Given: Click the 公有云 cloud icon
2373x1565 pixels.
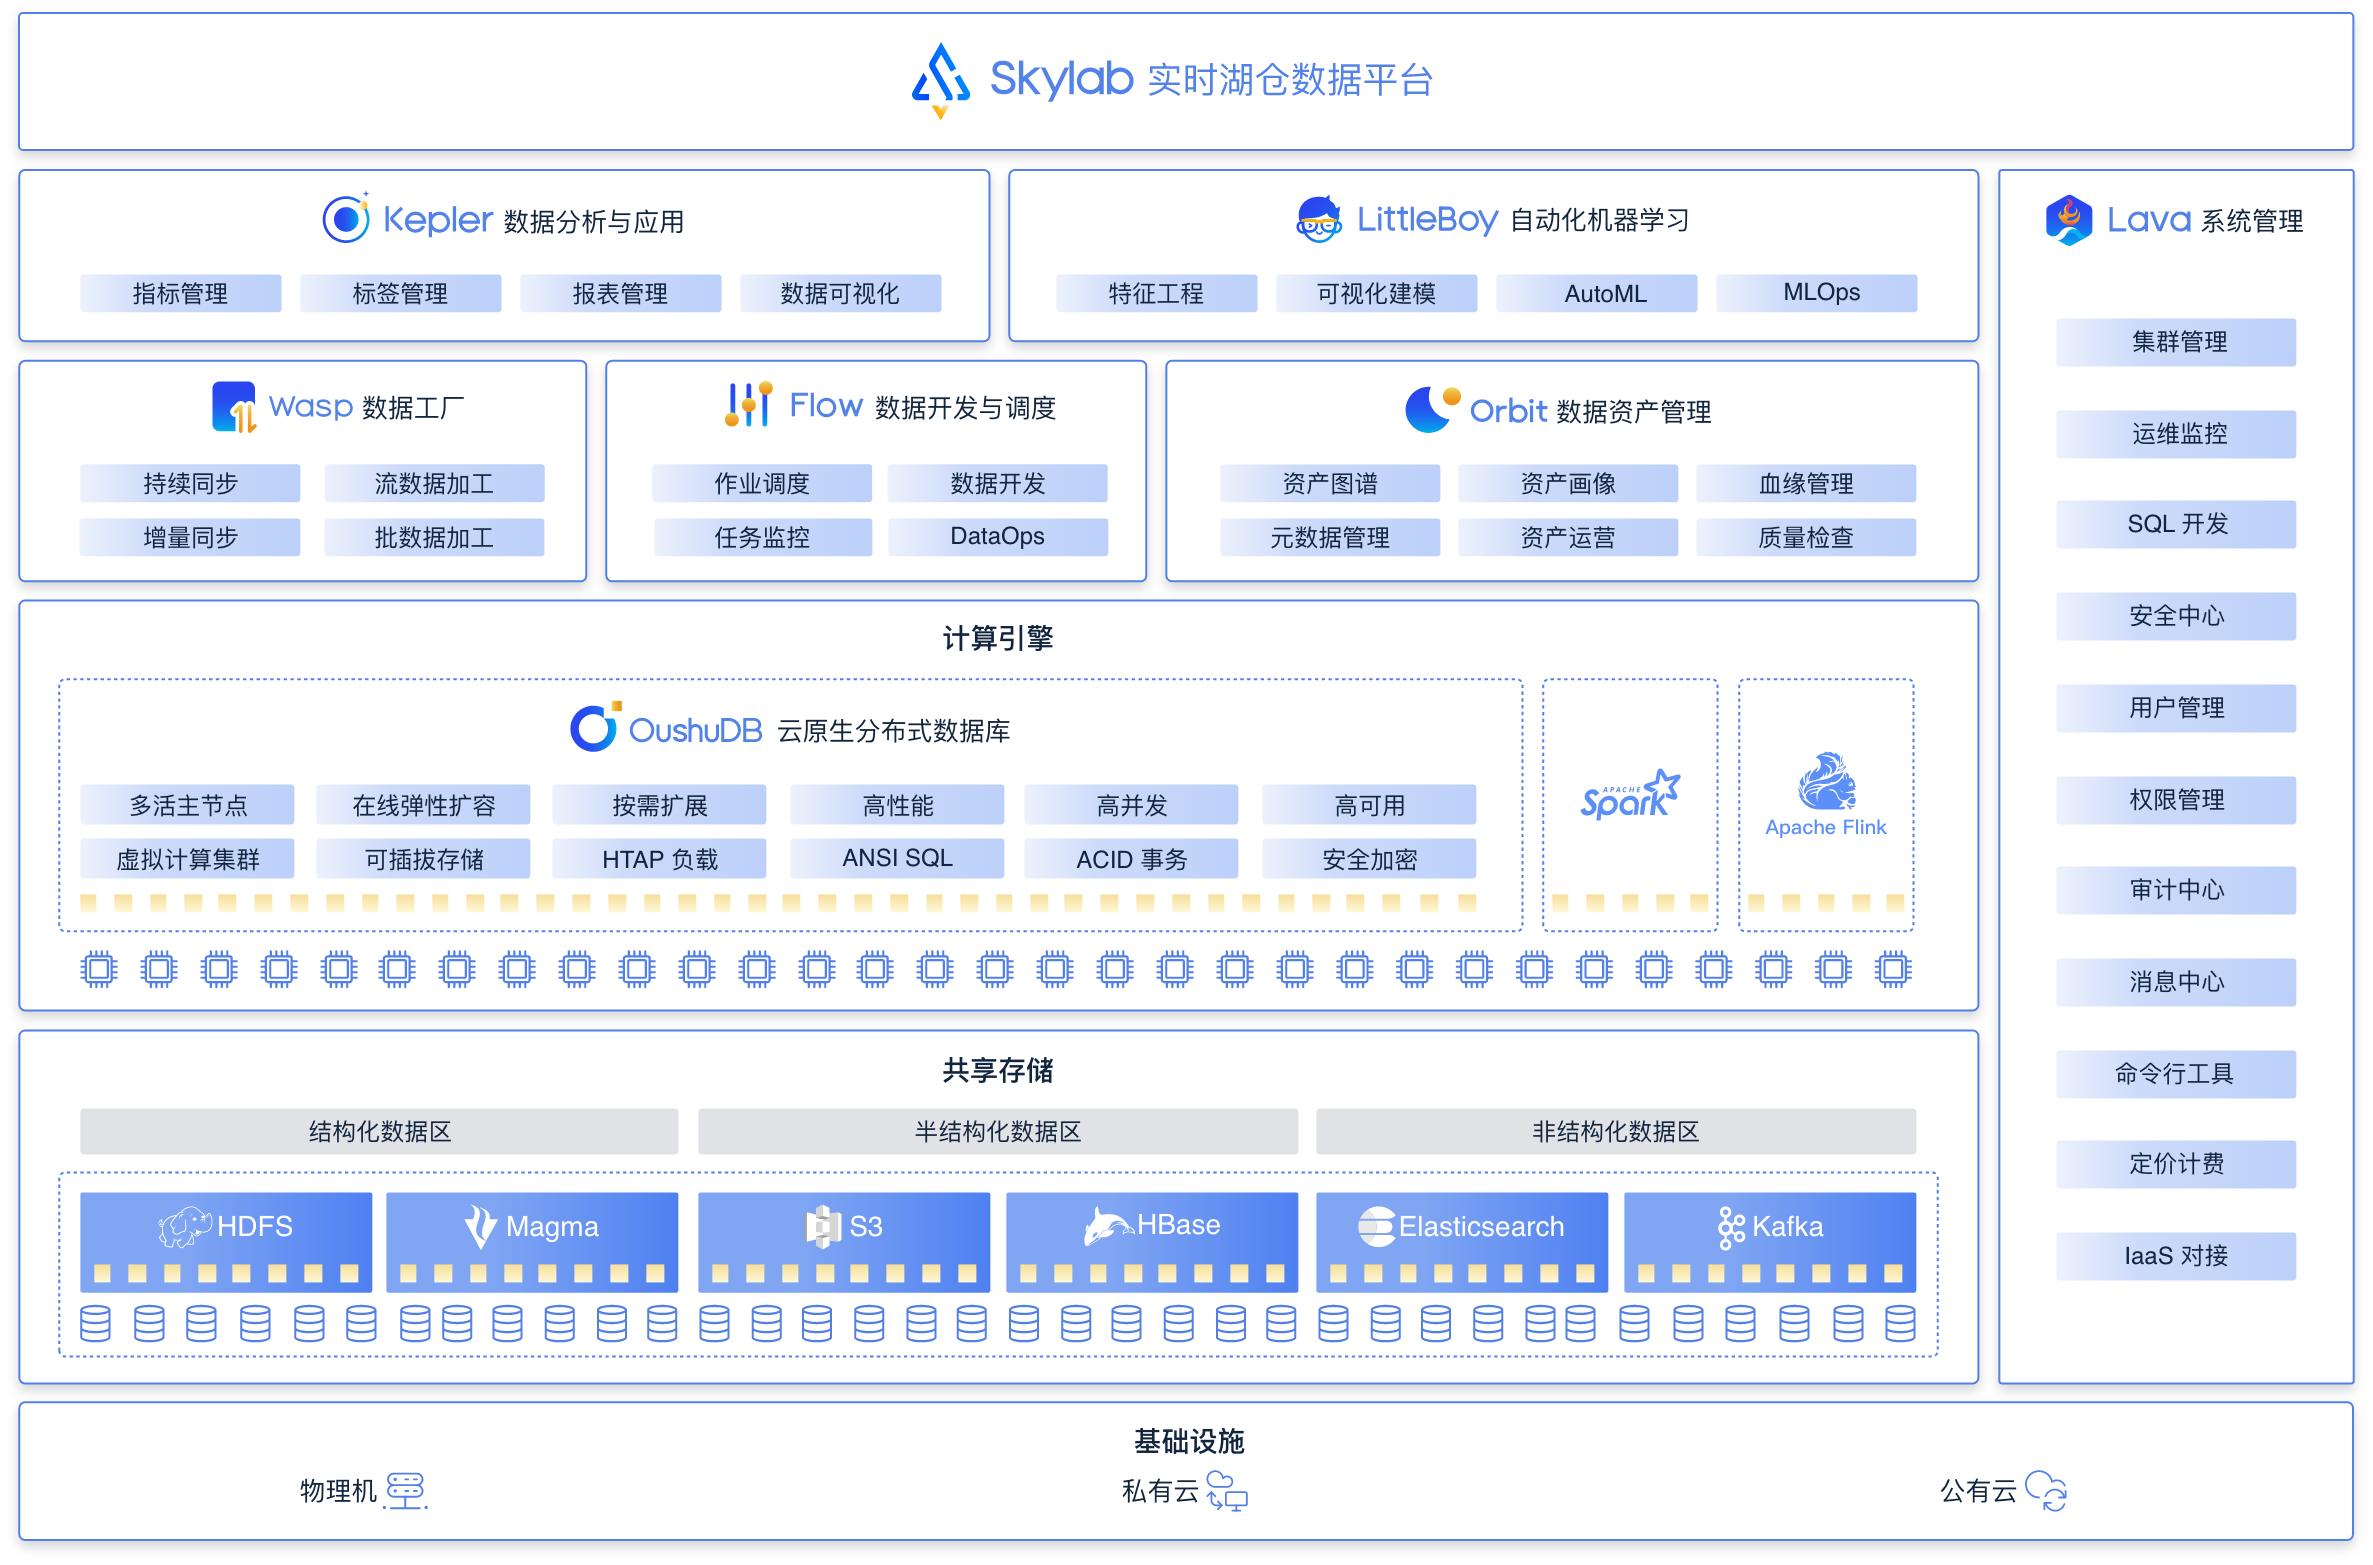Looking at the screenshot, I should click(x=2046, y=1490).
